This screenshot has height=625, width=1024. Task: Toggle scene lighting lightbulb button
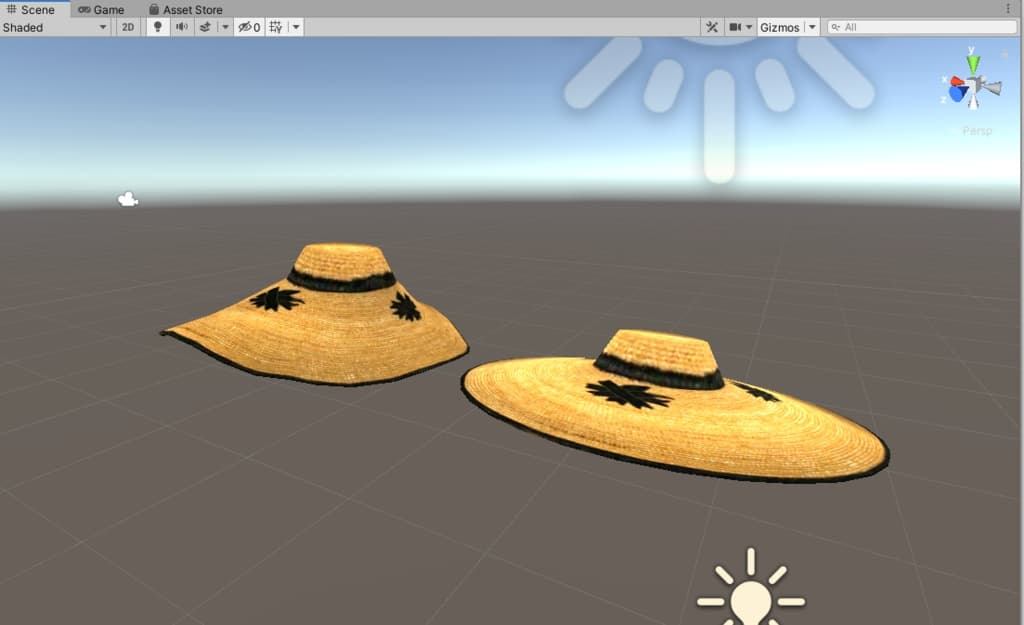tap(157, 27)
